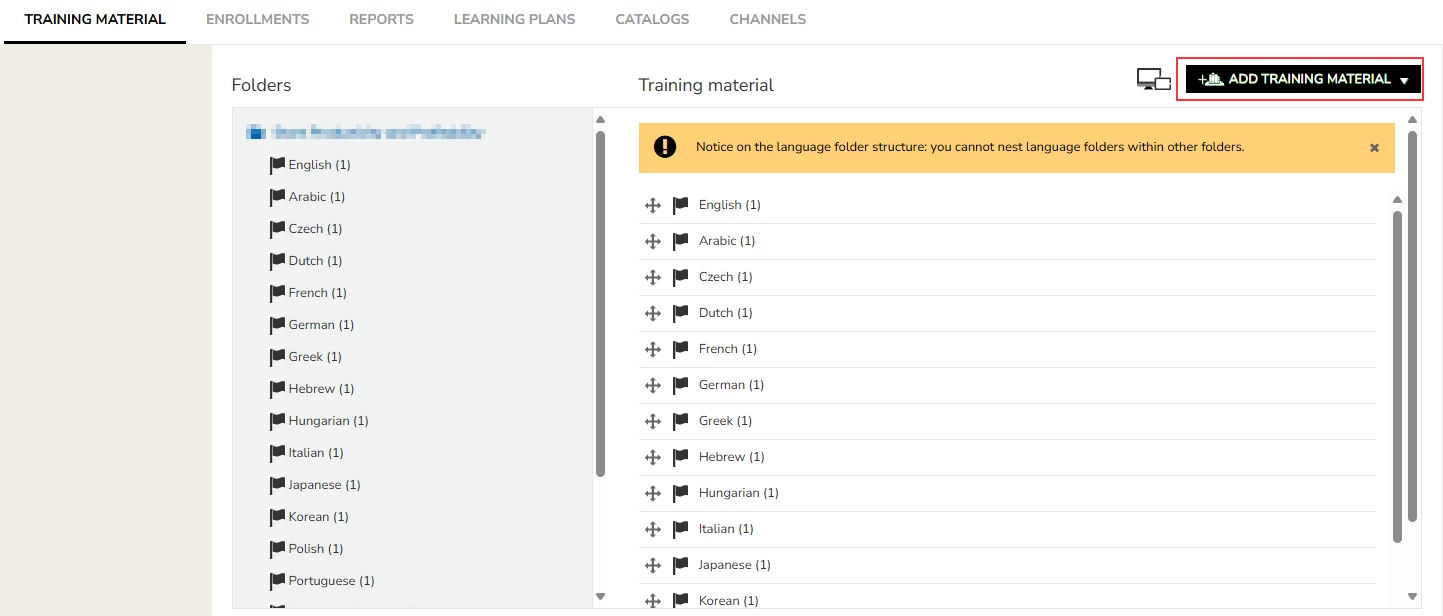This screenshot has height=616, width=1443.
Task: Click the flag icon of Greek in material list
Action: point(681,421)
